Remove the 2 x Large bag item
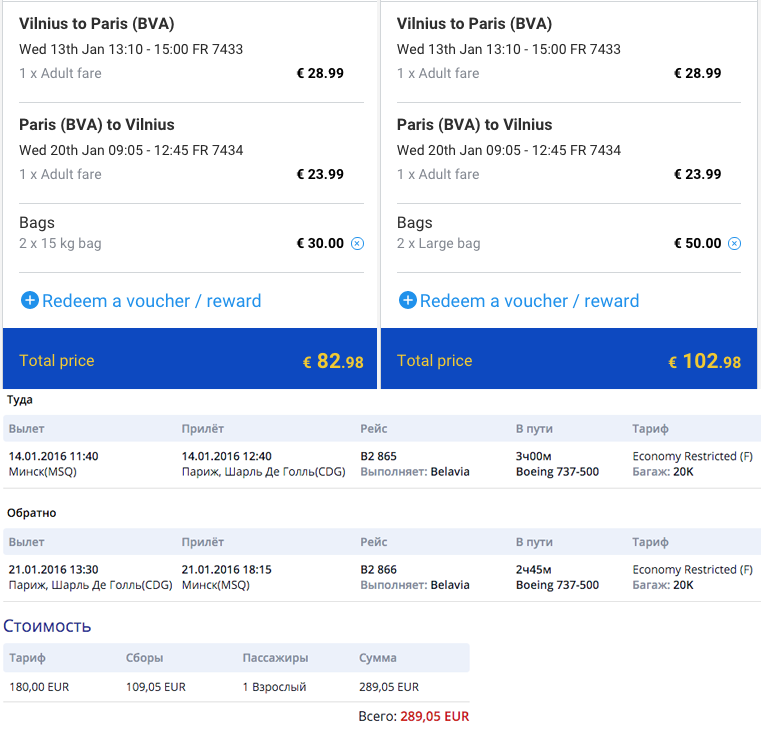Viewport: 761px width, 729px height. coord(735,243)
